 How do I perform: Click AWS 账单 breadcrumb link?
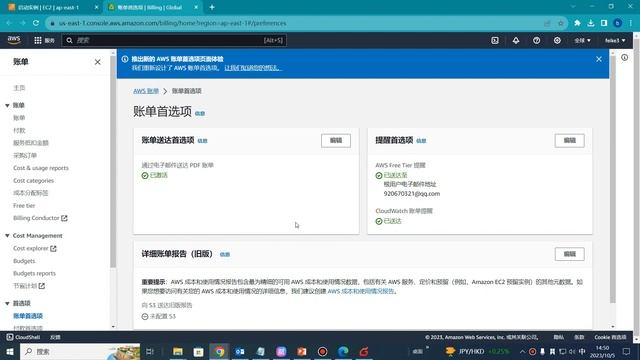pos(146,91)
